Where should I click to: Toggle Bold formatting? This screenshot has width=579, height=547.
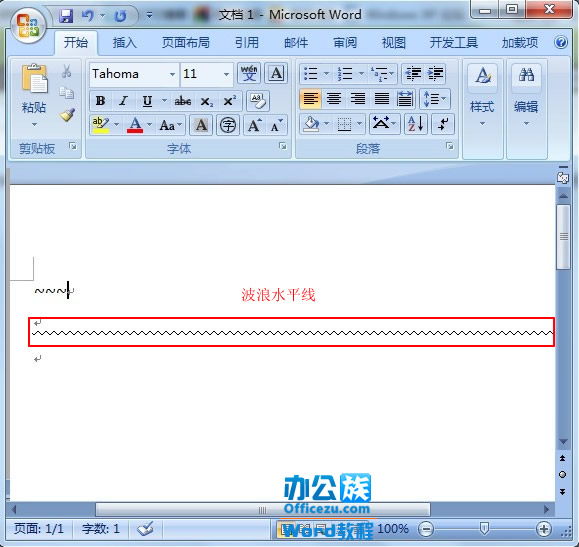click(x=100, y=101)
